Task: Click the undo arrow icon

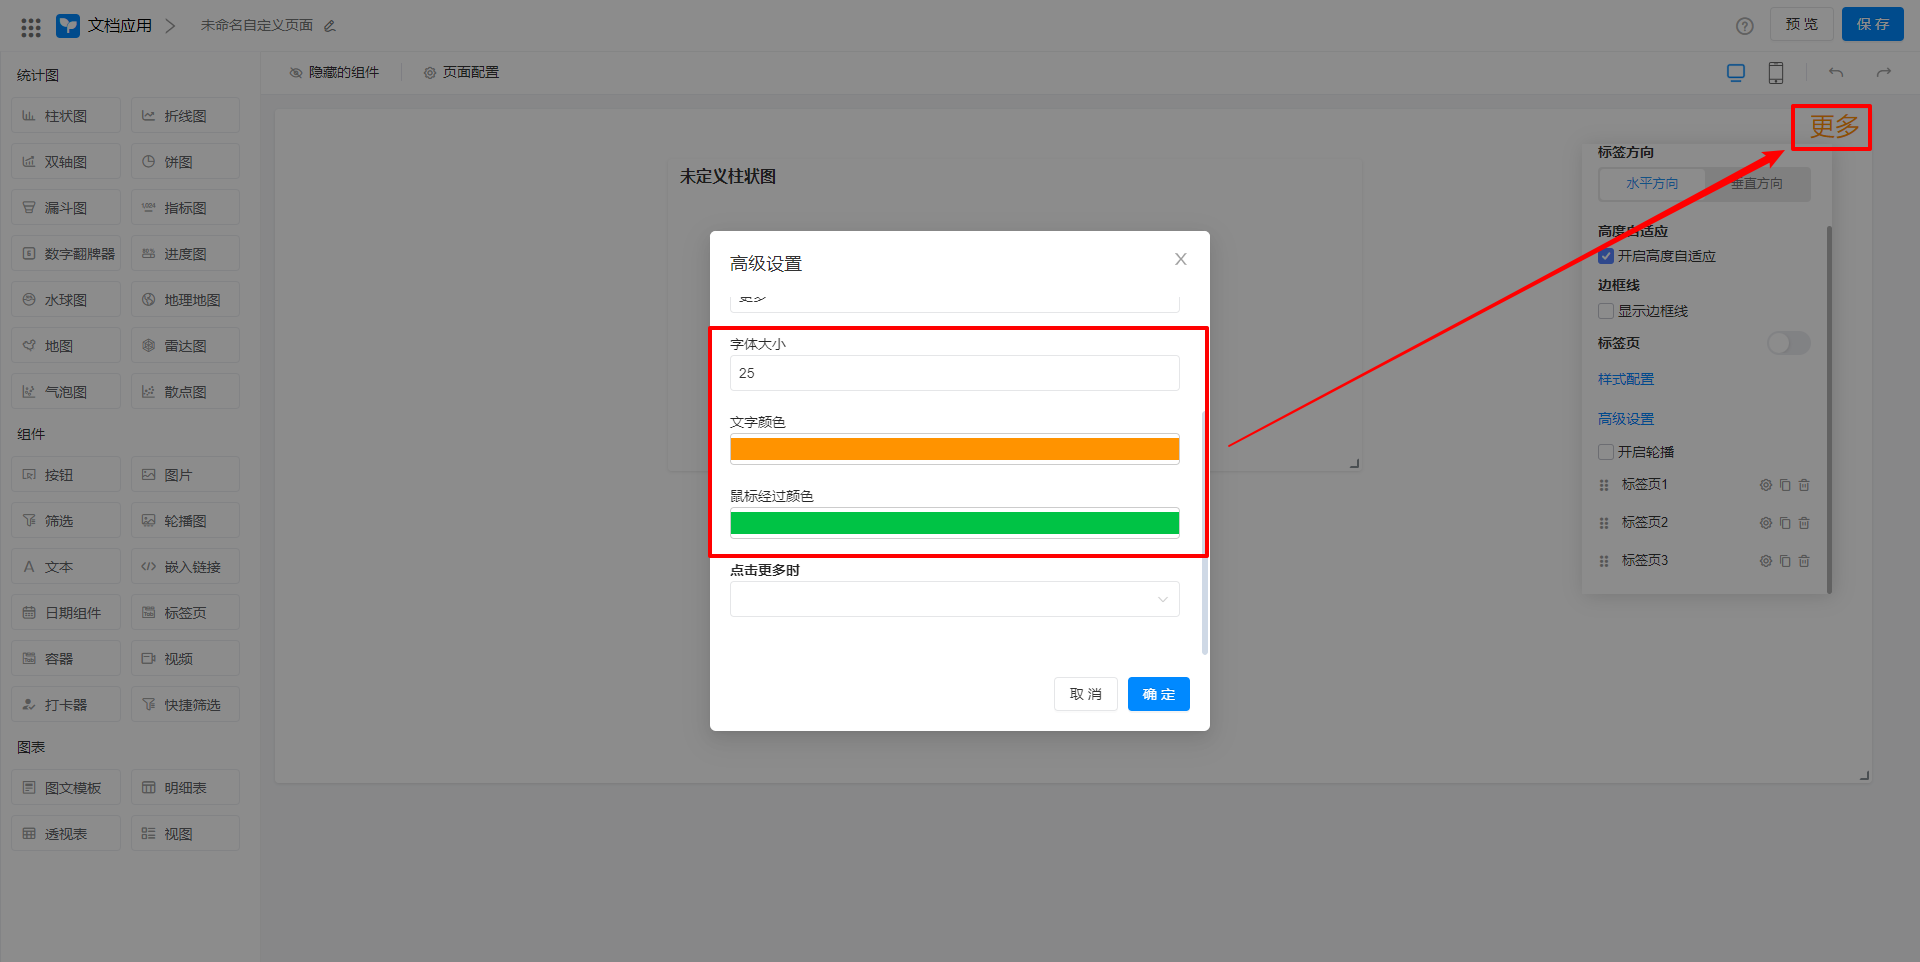Action: [x=1836, y=73]
